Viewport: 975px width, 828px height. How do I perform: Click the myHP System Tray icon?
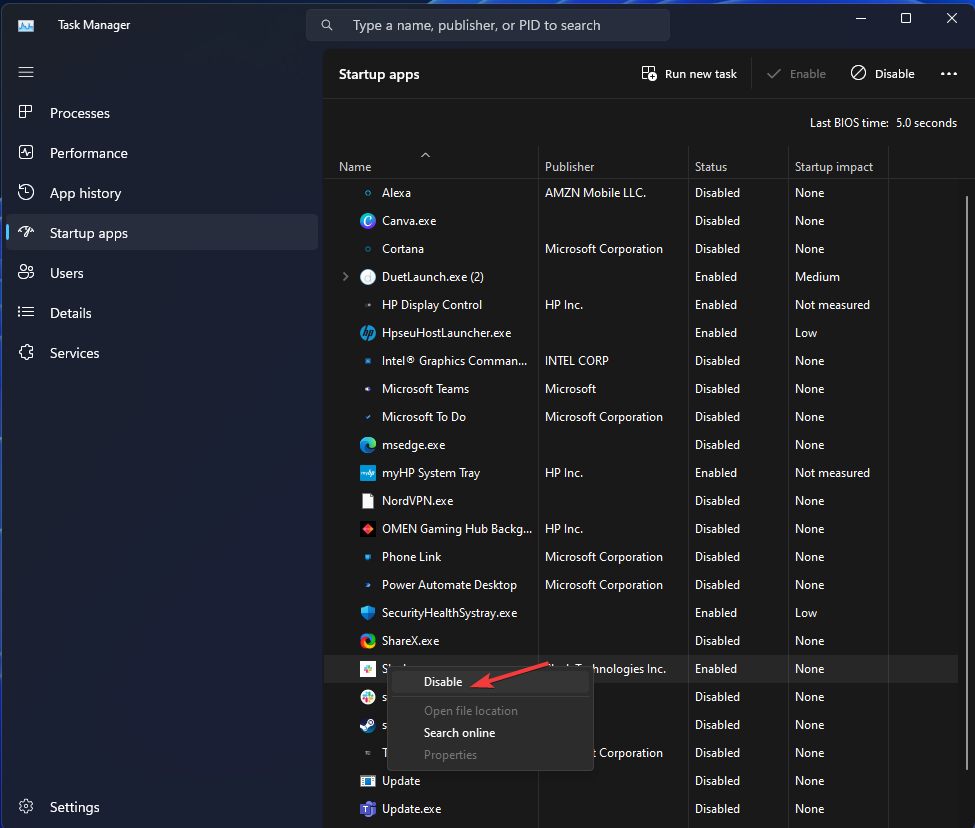coord(368,473)
